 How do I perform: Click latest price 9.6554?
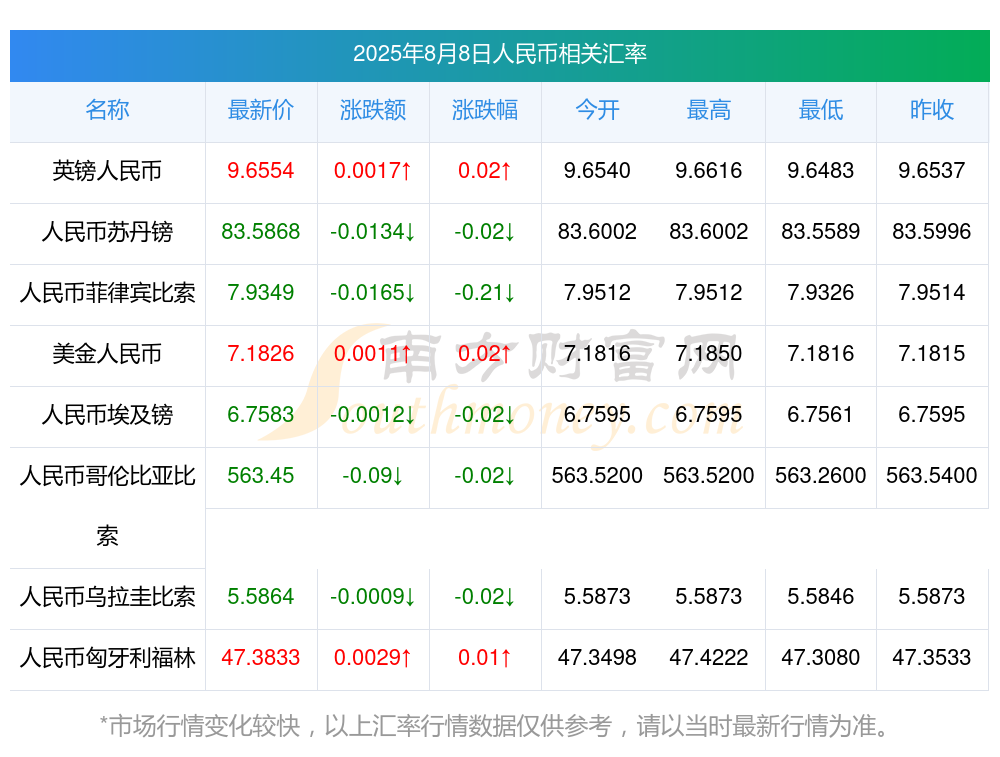[261, 170]
